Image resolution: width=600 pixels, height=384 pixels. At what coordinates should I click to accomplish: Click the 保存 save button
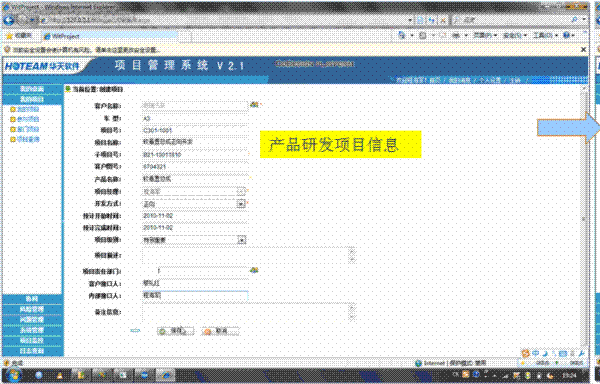176,331
